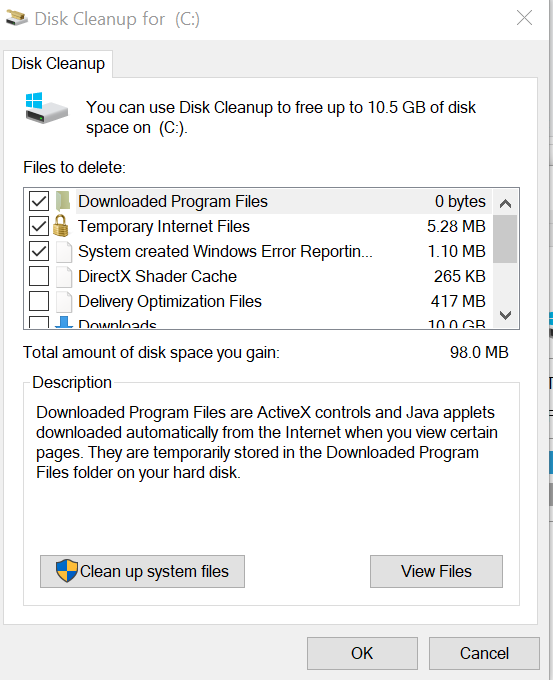This screenshot has height=680, width=553.
Task: Click the Disk Cleanup title bar icon
Action: click(17, 18)
